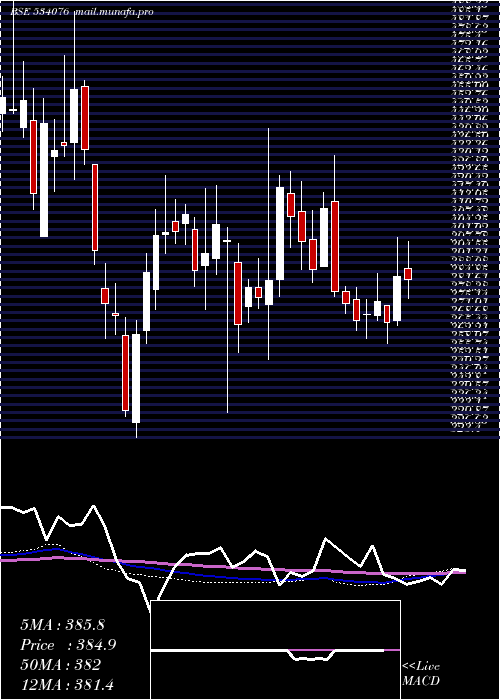
Task: Click the mail.munafa.pro label
Action: (x=113, y=12)
